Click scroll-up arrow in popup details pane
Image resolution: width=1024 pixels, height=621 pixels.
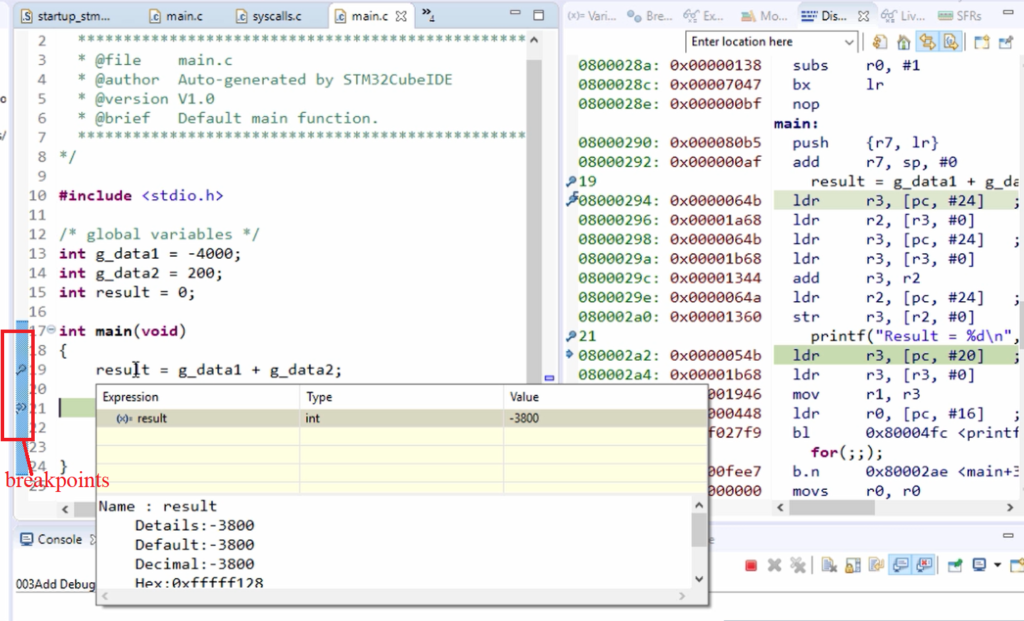click(x=699, y=505)
